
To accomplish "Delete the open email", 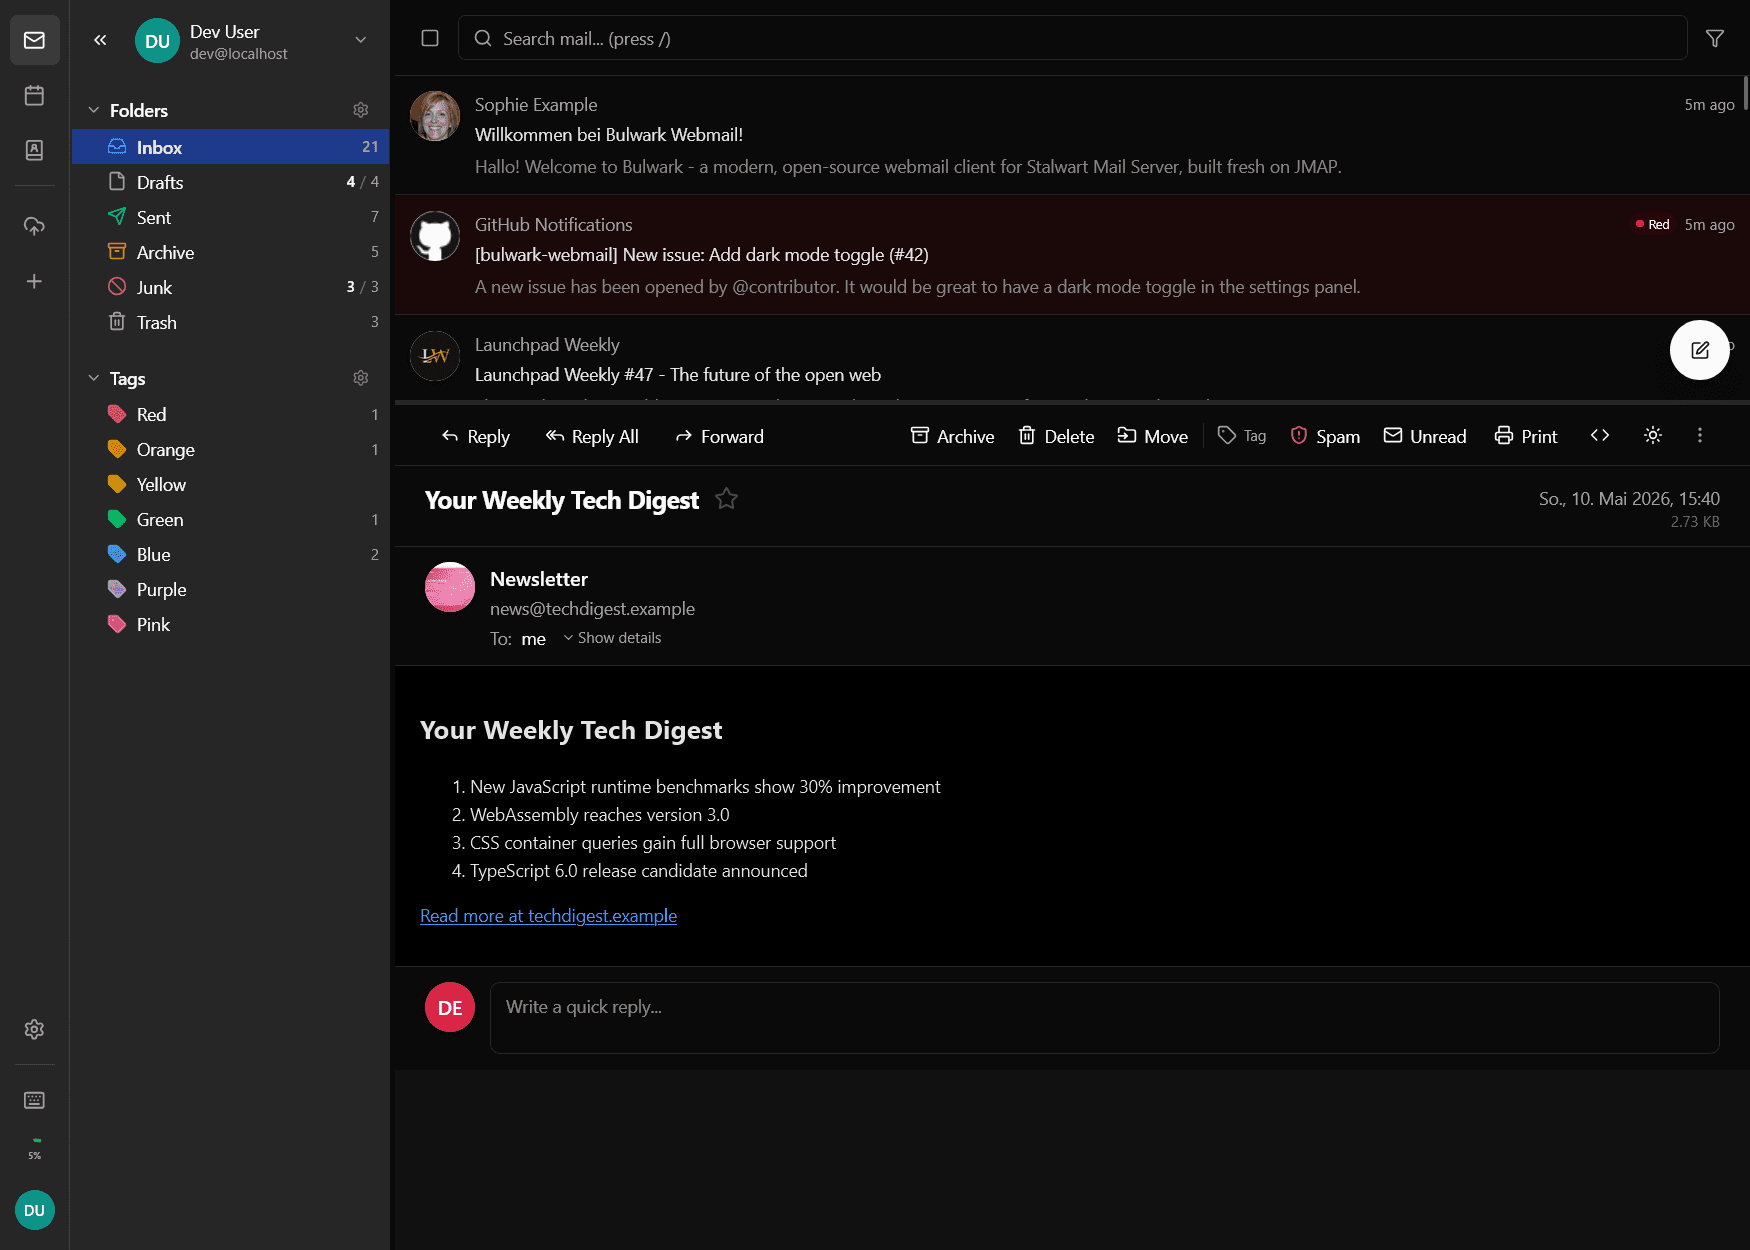I will pos(1056,436).
